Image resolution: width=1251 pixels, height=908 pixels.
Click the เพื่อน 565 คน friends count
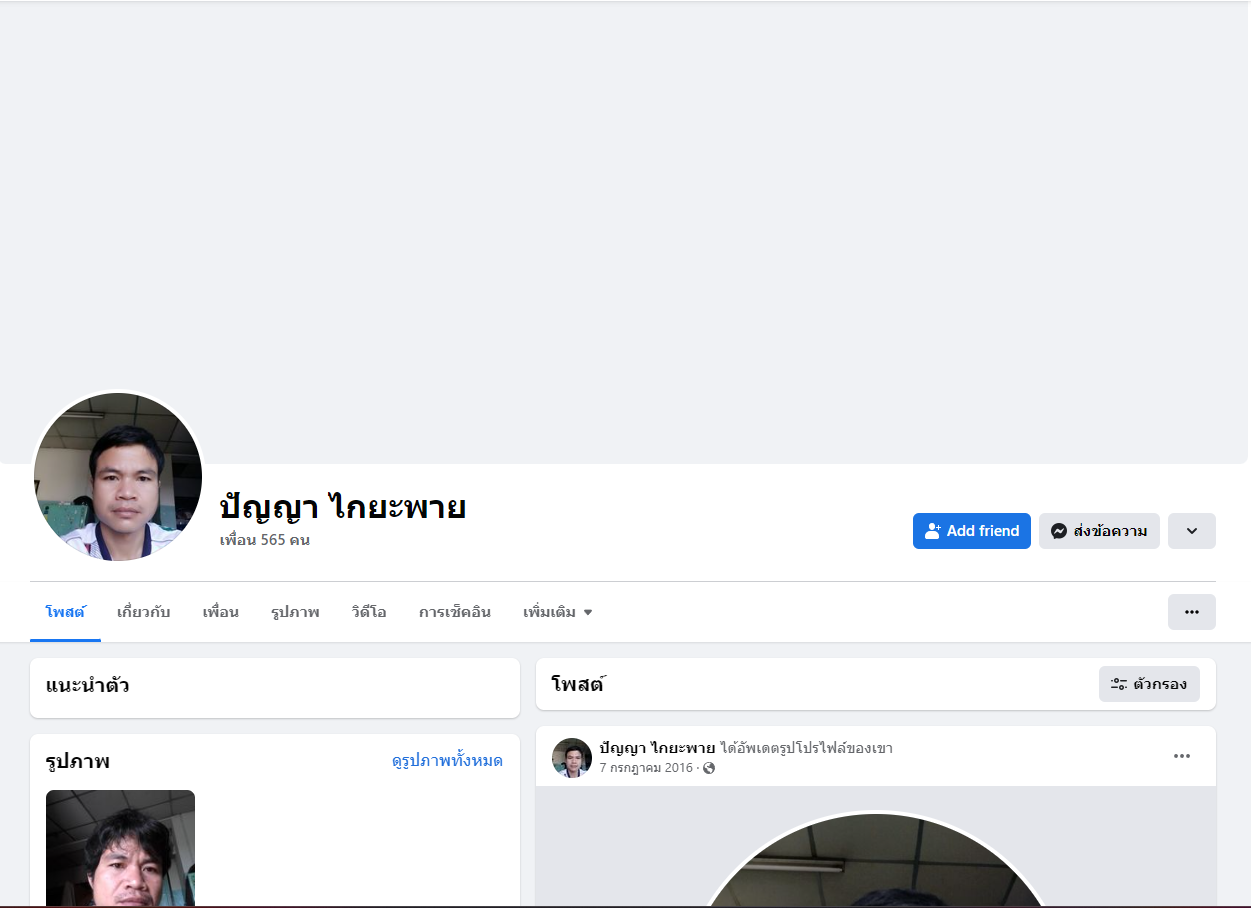265,540
